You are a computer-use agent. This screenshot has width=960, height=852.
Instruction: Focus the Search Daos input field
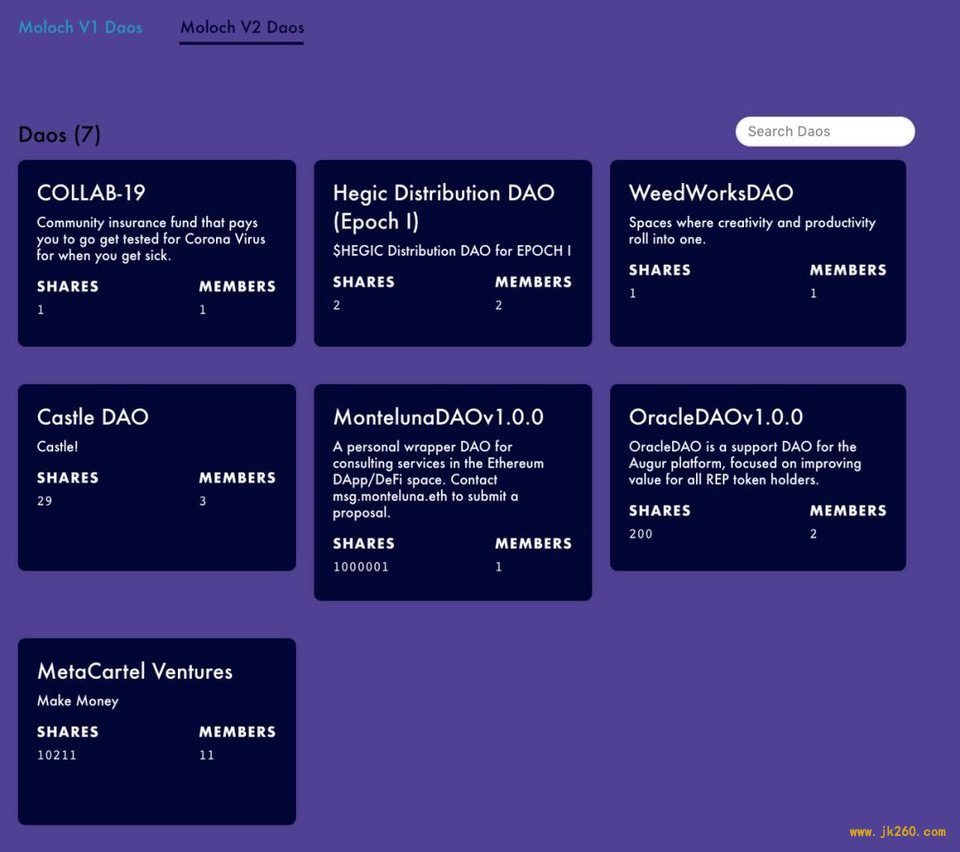pyautogui.click(x=825, y=132)
